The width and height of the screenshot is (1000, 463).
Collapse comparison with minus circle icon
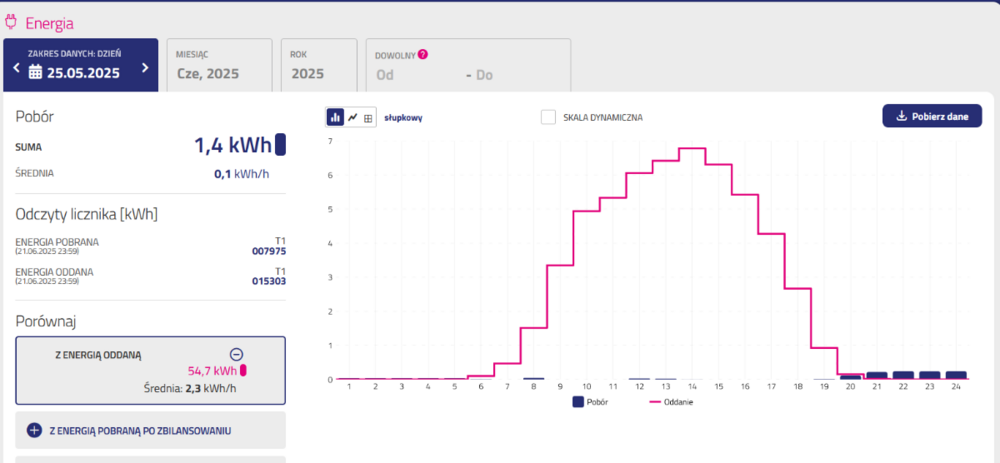[236, 354]
